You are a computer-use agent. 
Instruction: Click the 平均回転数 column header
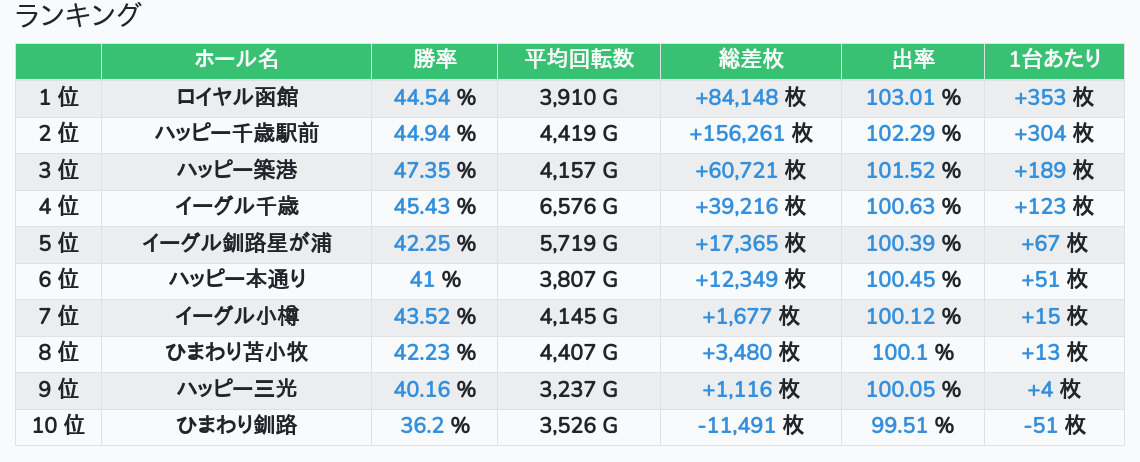point(579,60)
